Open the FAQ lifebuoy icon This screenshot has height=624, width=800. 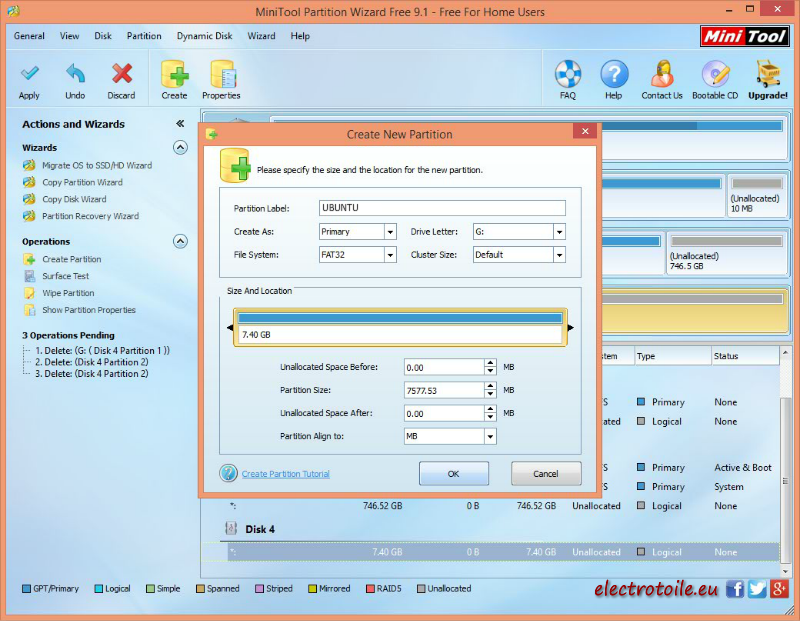tap(568, 74)
